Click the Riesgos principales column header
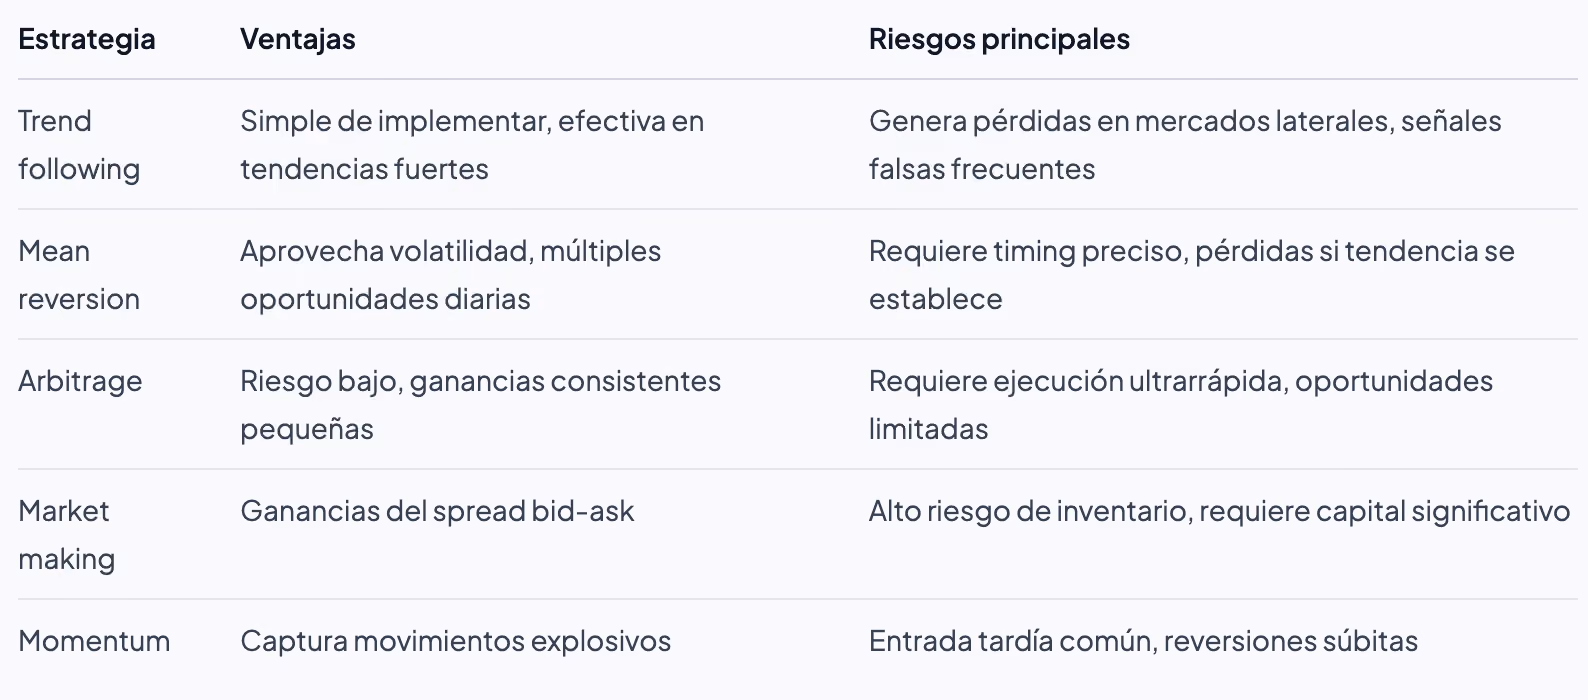The image size is (1588, 700). 999,40
